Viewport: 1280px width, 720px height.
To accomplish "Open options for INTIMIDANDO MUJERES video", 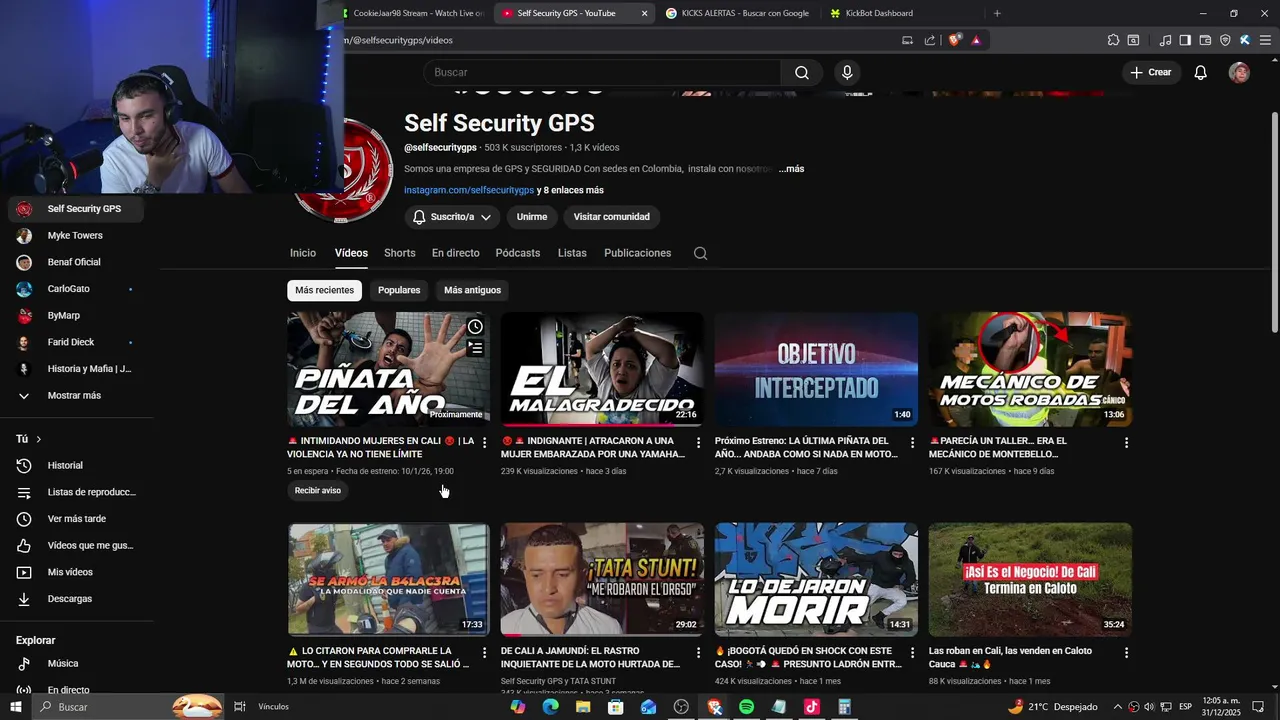I will tap(485, 442).
